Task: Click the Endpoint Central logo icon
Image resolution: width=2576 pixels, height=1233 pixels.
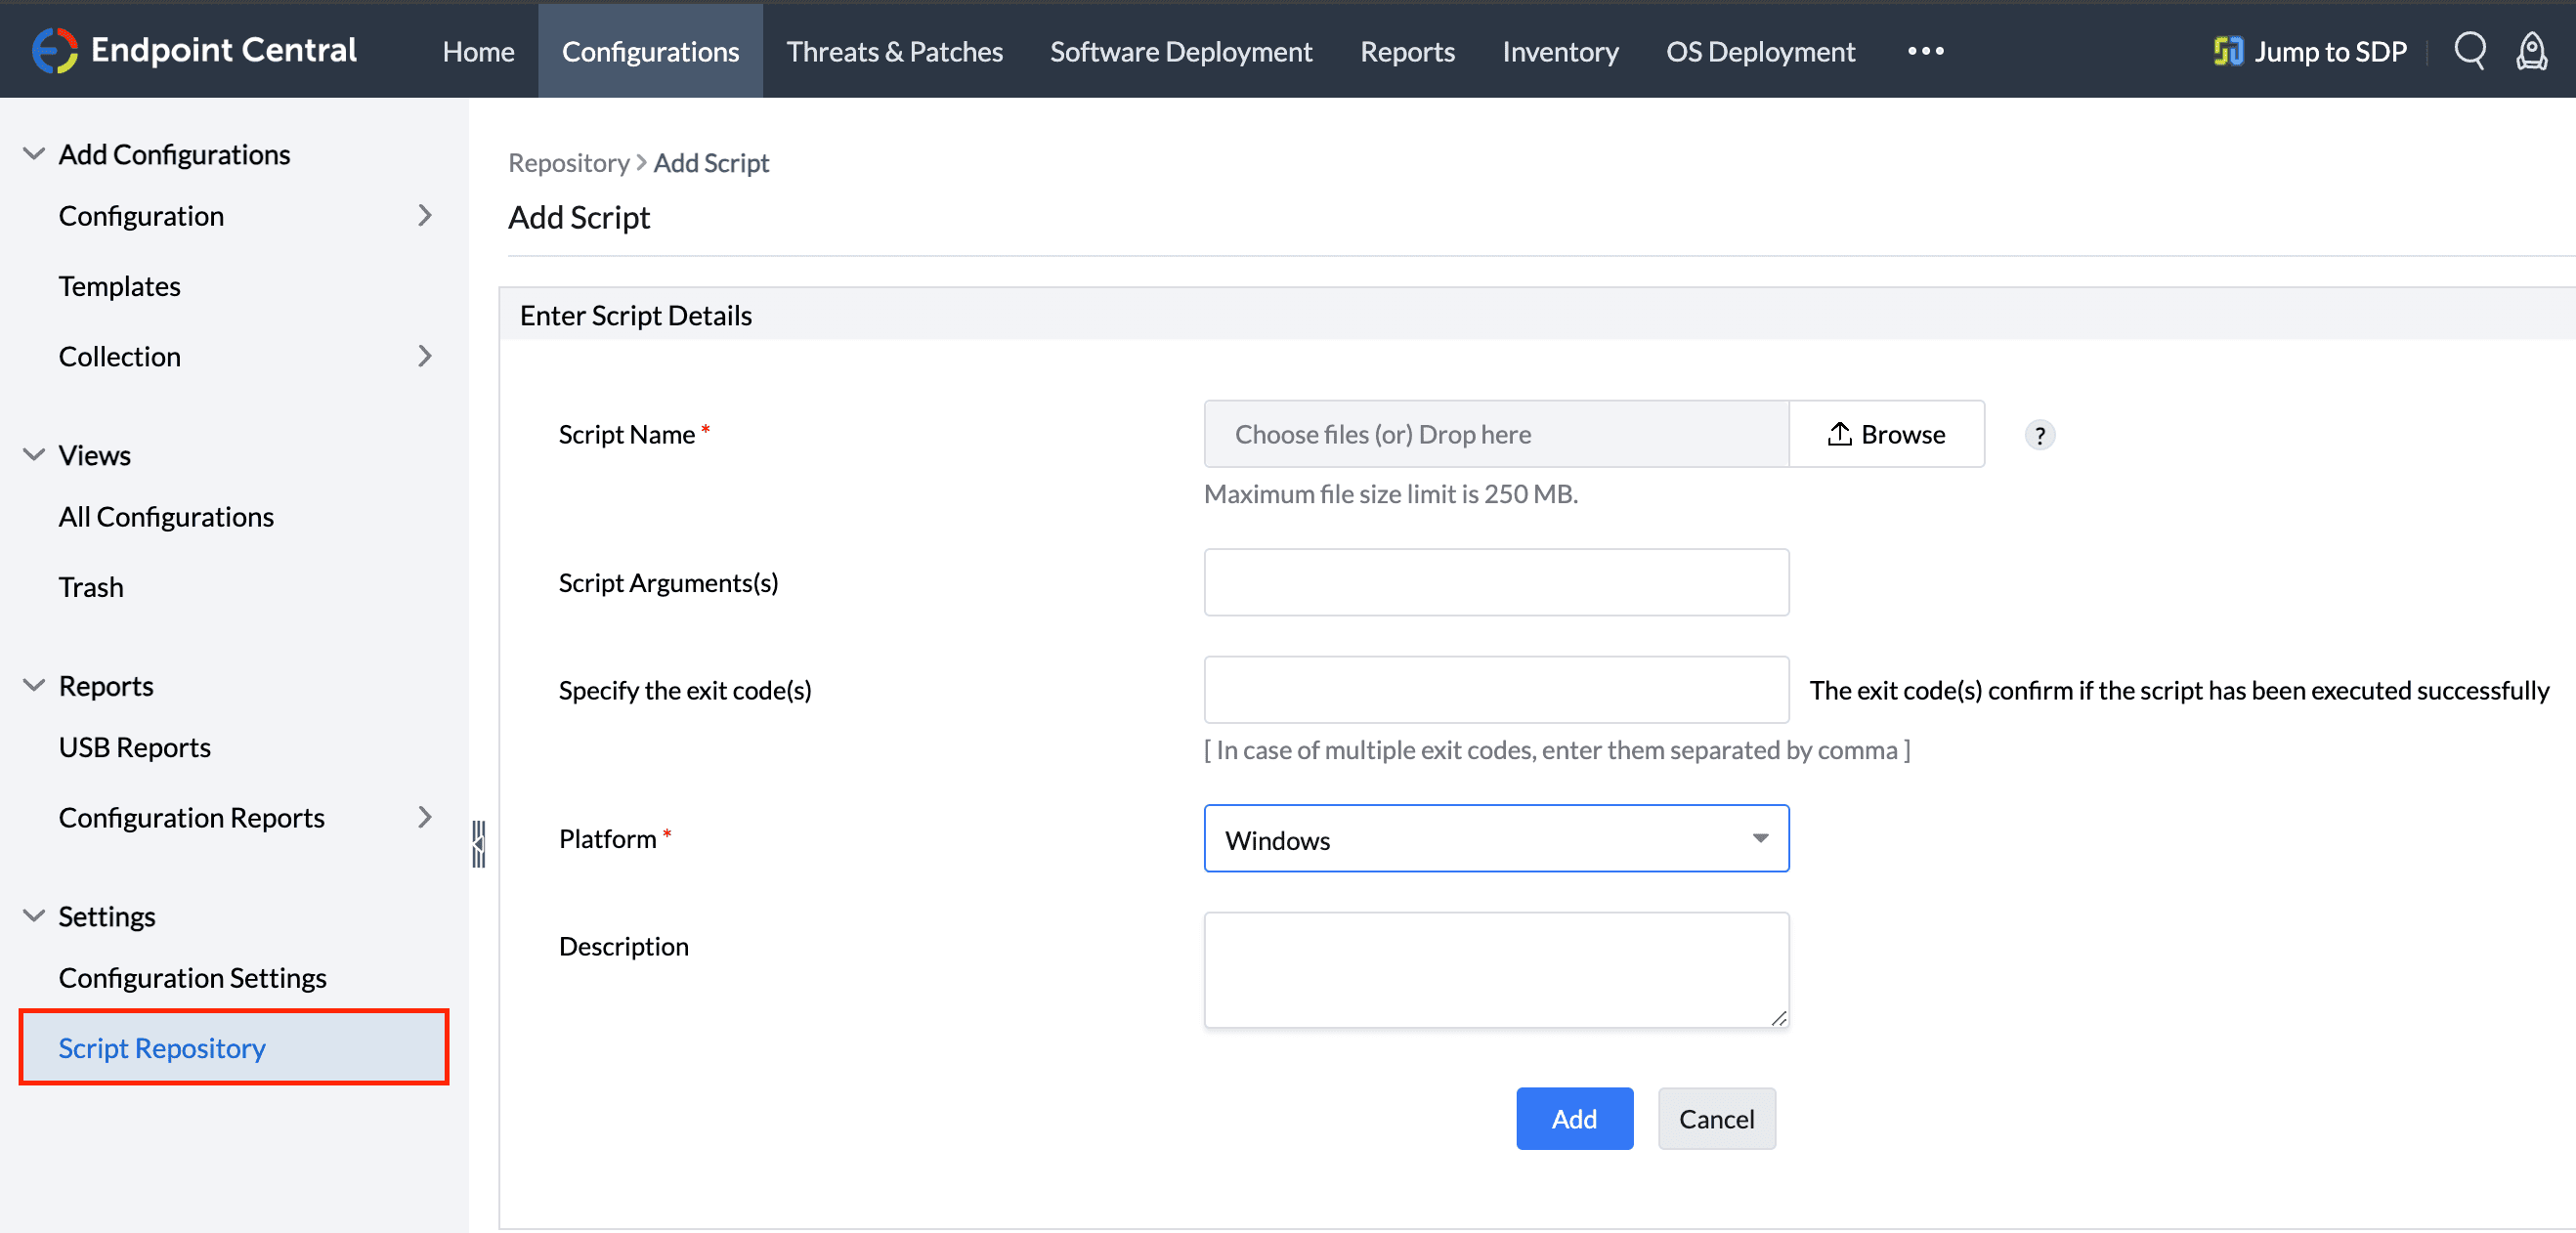Action: coord(54,50)
